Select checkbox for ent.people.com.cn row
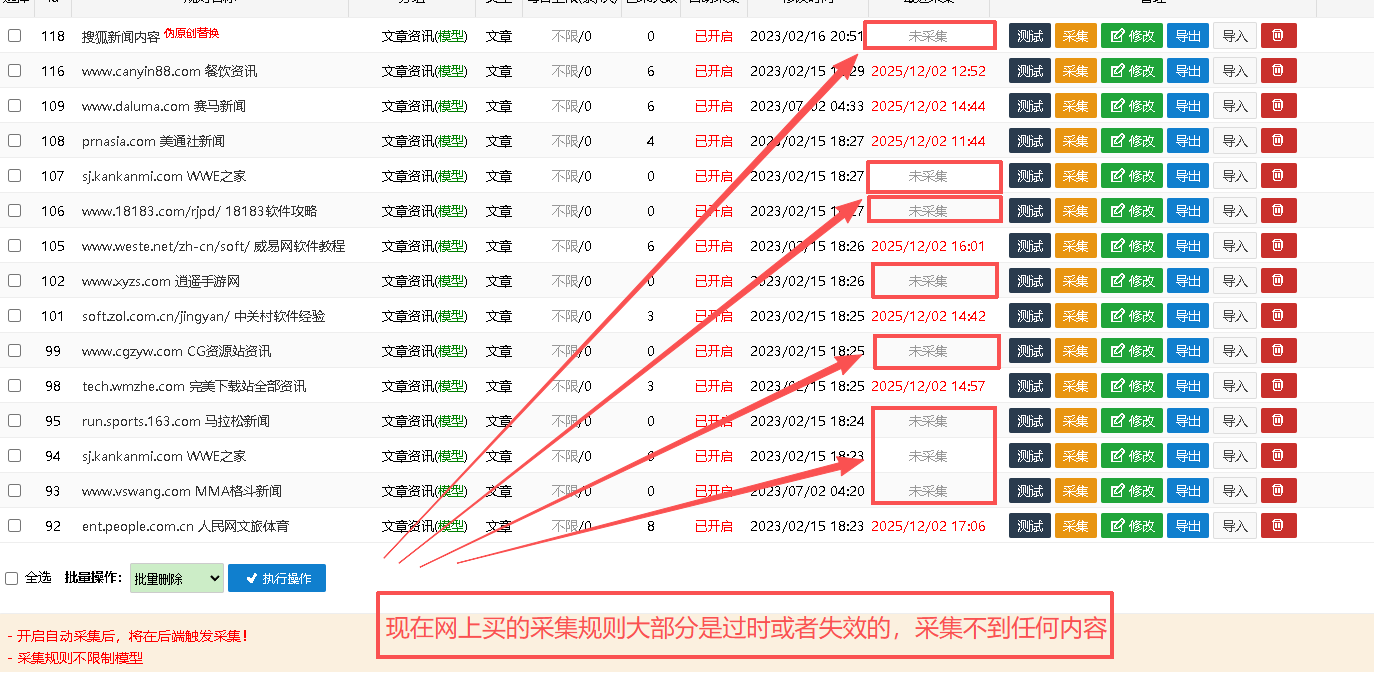Image resolution: width=1374 pixels, height=674 pixels. coord(14,526)
